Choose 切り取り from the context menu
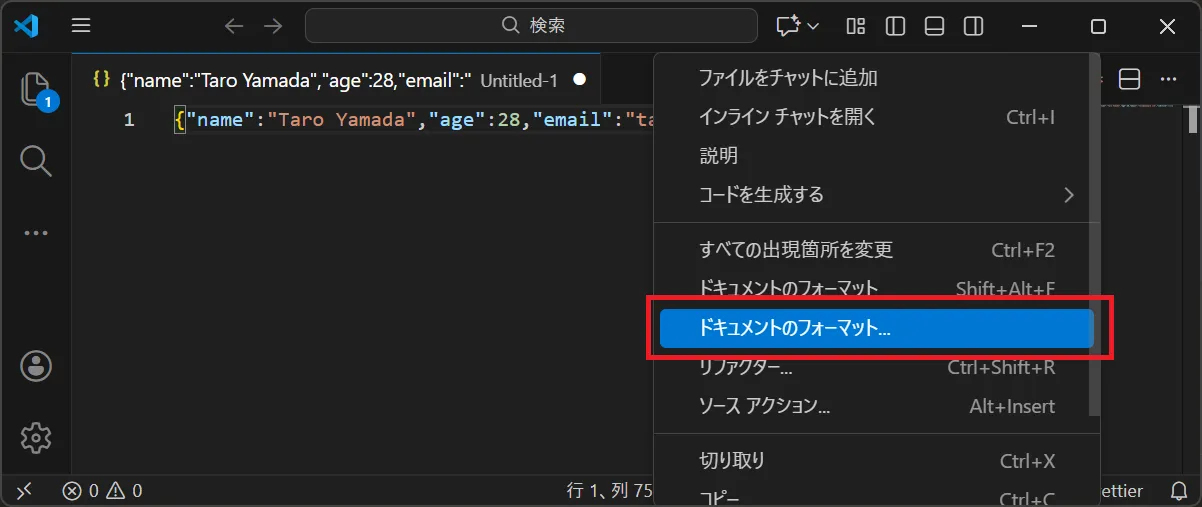Viewport: 1202px width, 507px height. tap(876, 461)
